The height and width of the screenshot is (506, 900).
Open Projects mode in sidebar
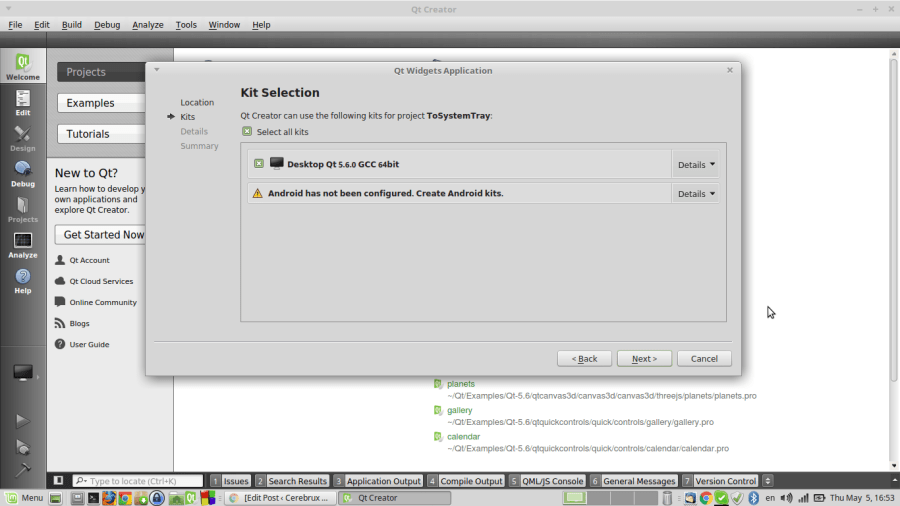pos(22,209)
